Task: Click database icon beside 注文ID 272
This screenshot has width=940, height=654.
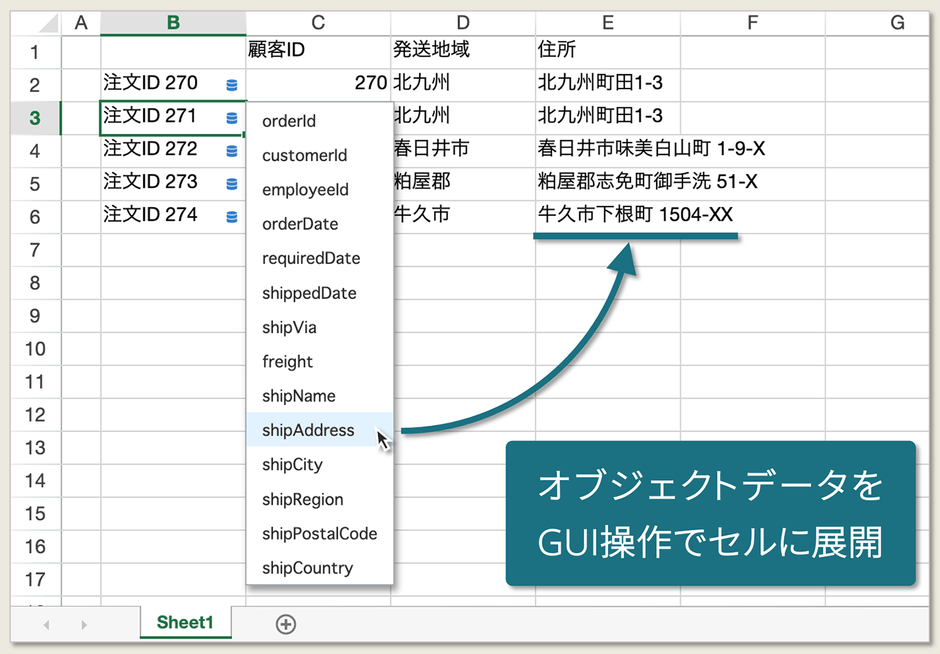Action: point(232,151)
